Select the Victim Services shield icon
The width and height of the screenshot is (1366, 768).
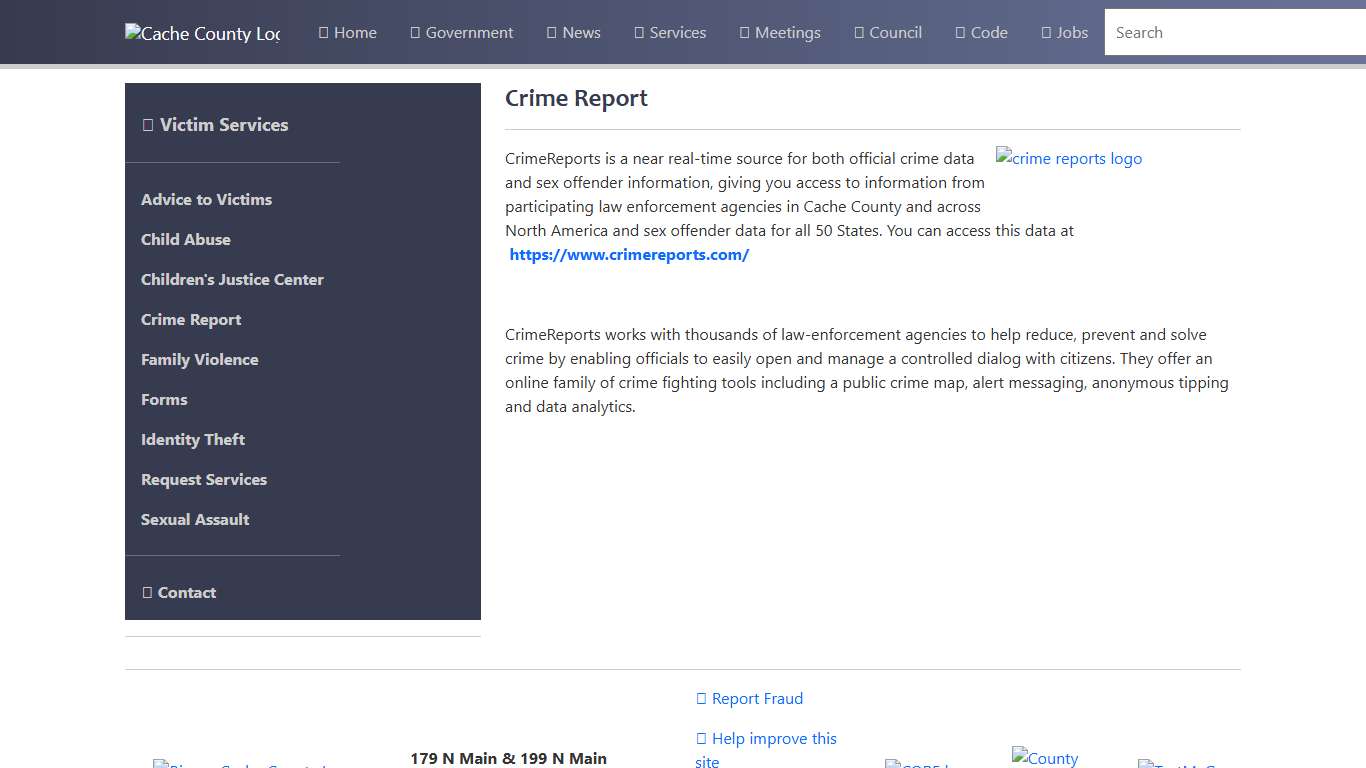click(149, 124)
